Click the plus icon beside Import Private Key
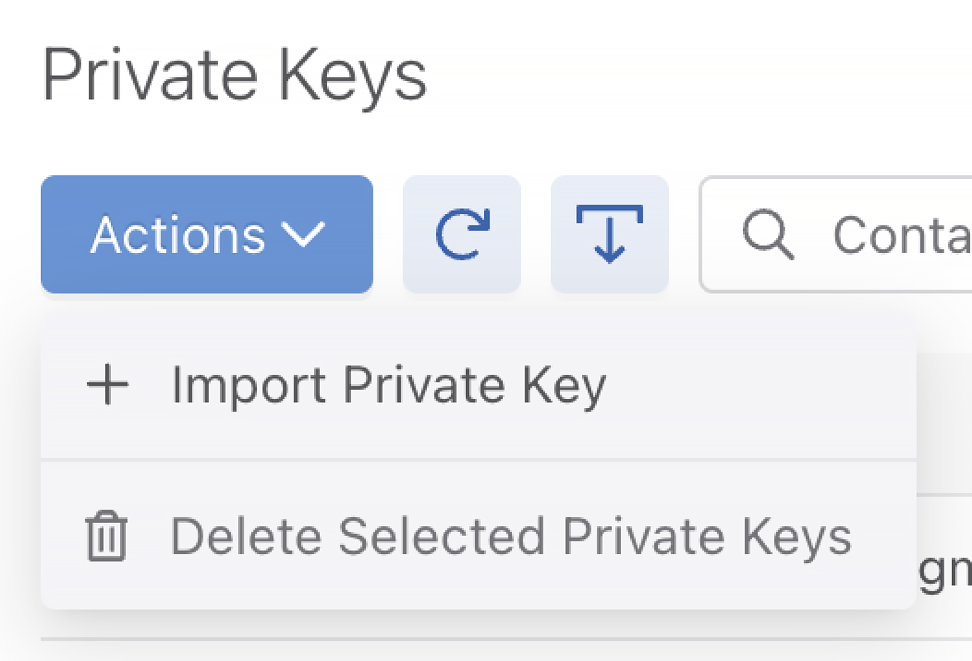Viewport: 972px width, 661px height. pyautogui.click(x=108, y=386)
